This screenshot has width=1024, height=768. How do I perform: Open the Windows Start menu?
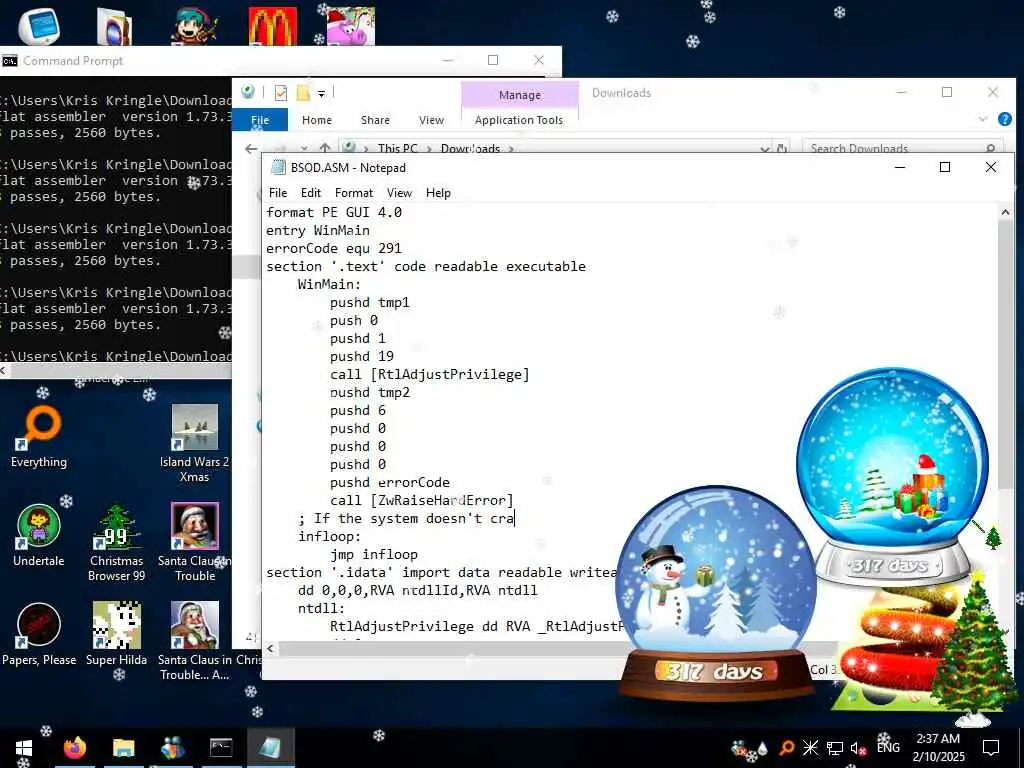click(24, 748)
